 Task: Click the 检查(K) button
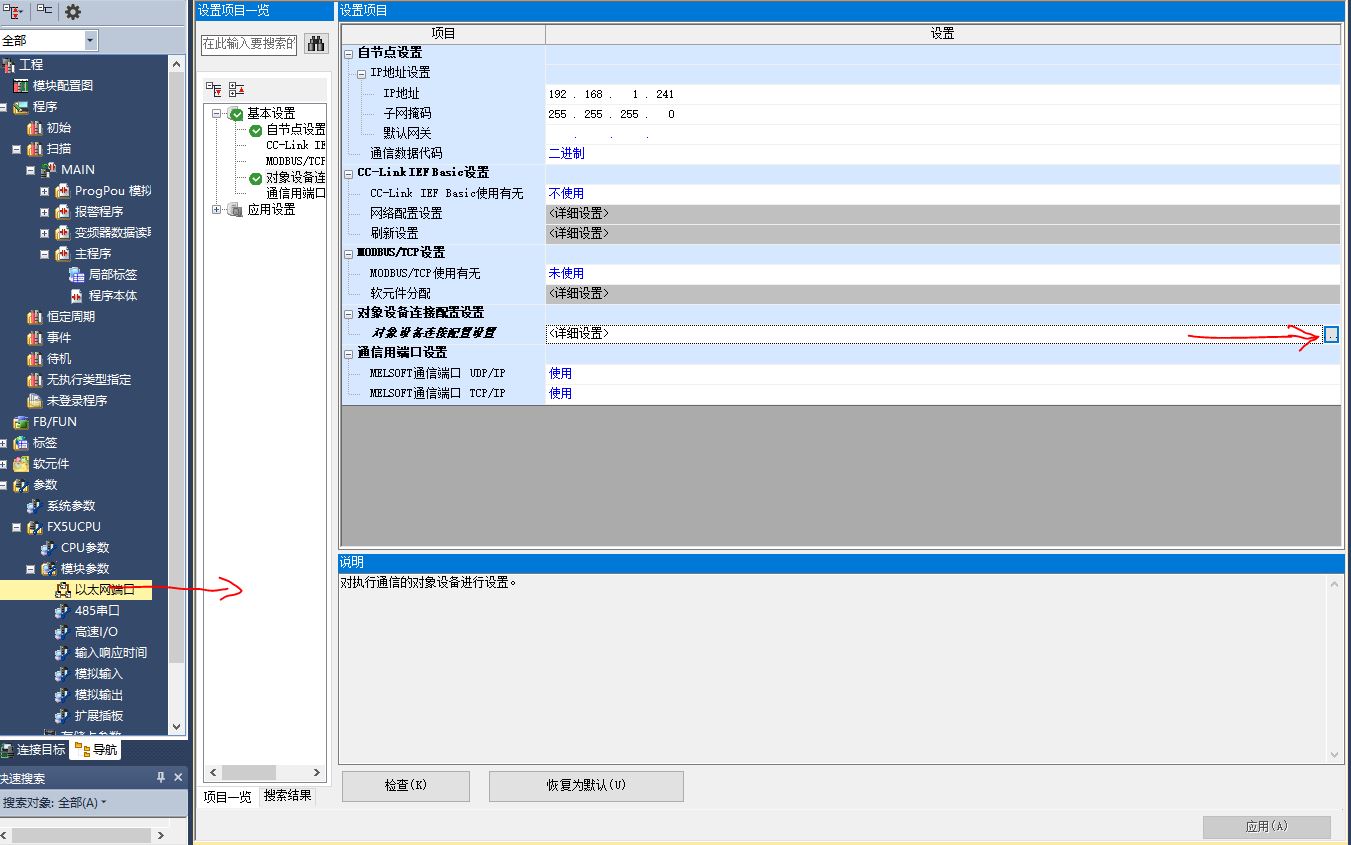tap(405, 786)
